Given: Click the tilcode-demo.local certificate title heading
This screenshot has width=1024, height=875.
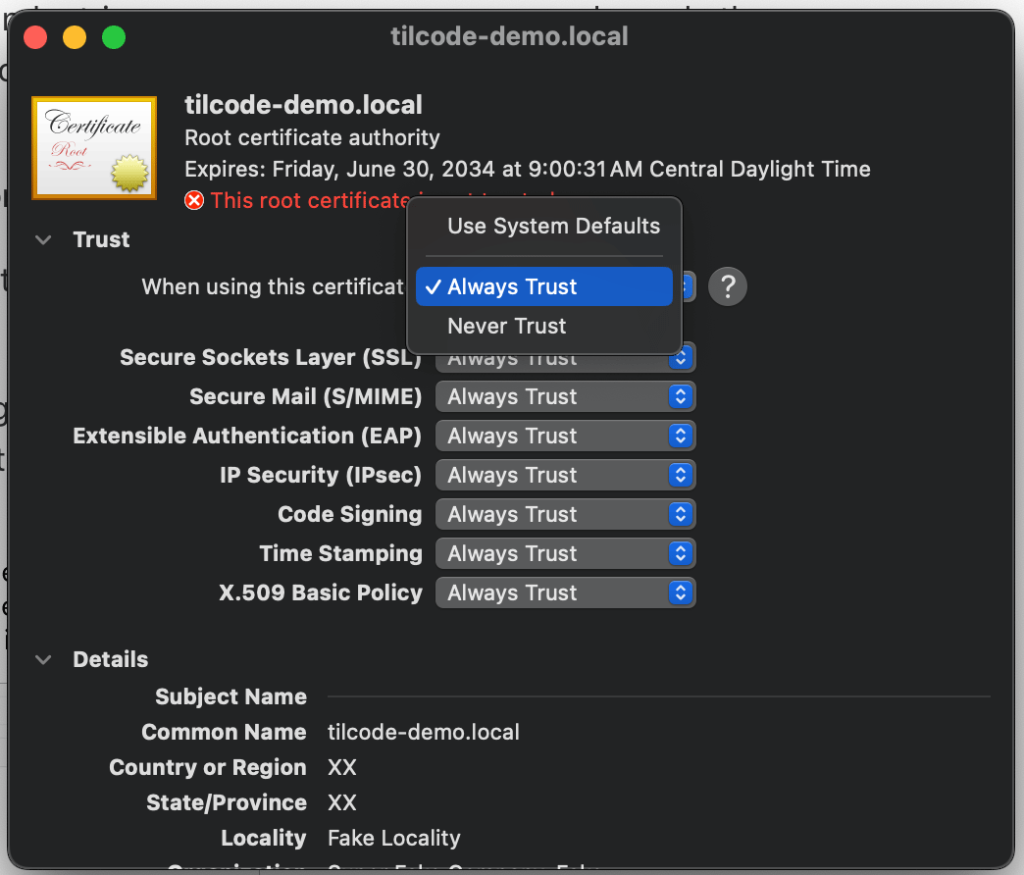Looking at the screenshot, I should click(x=304, y=105).
